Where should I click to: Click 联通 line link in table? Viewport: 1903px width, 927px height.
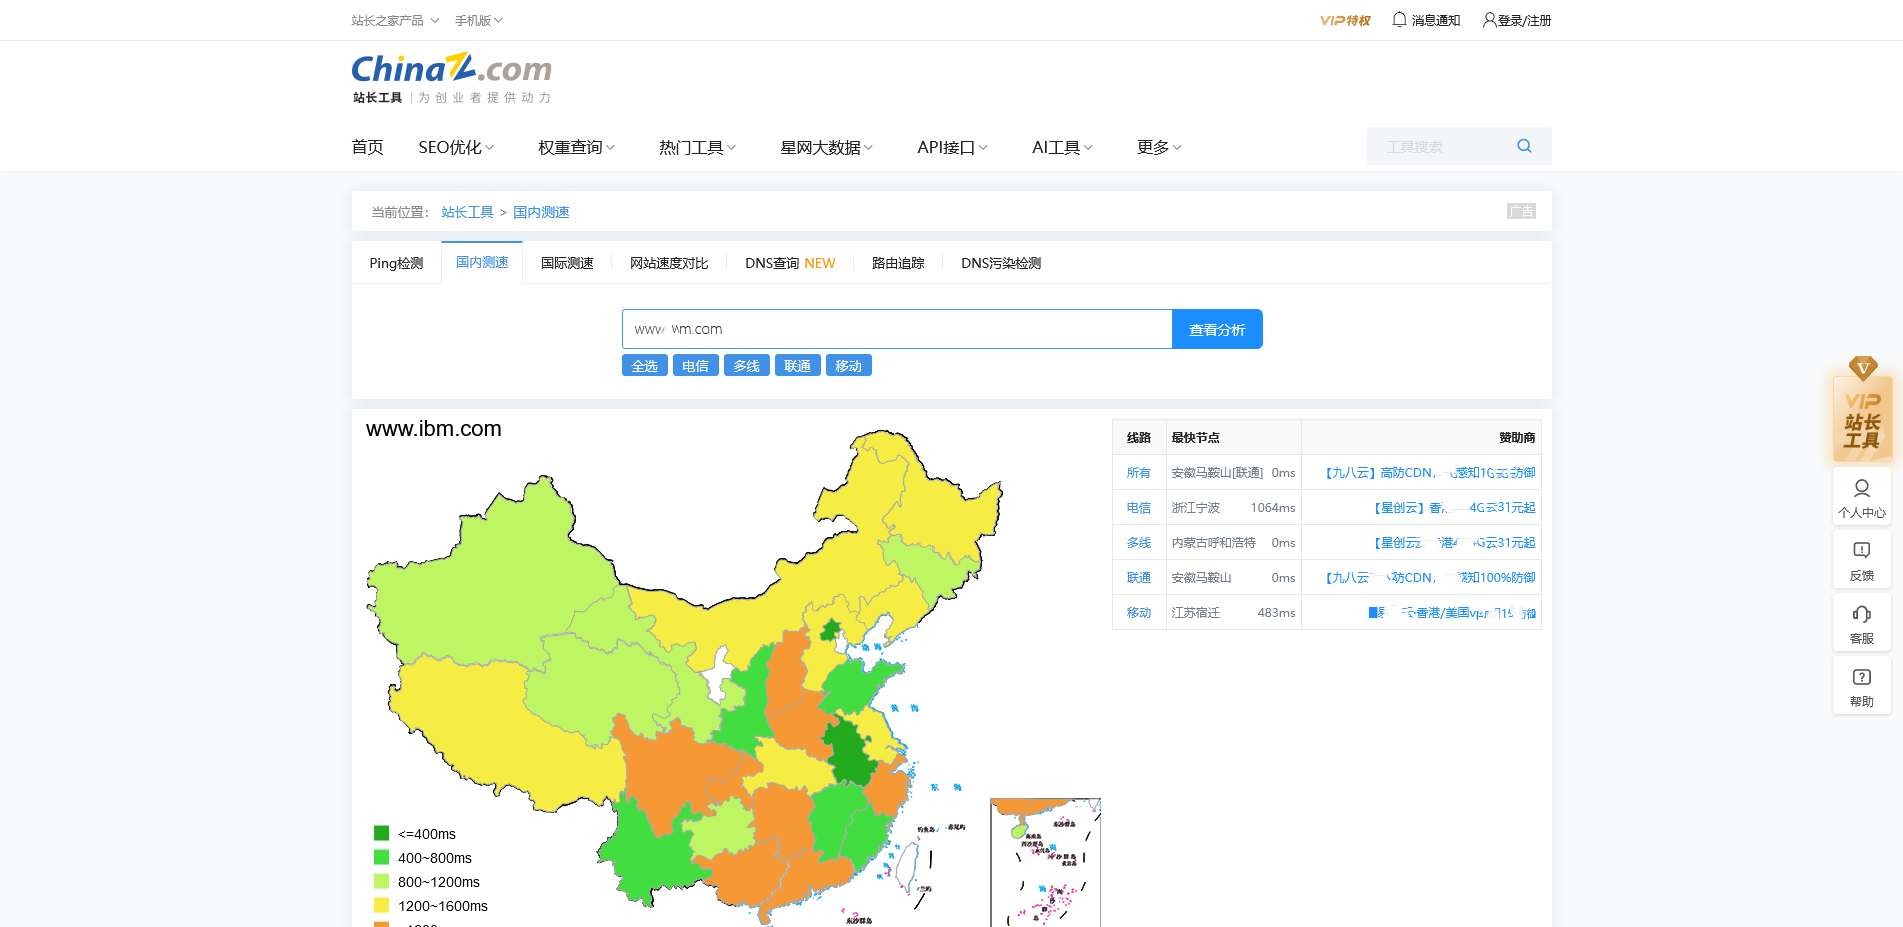[x=1138, y=578]
